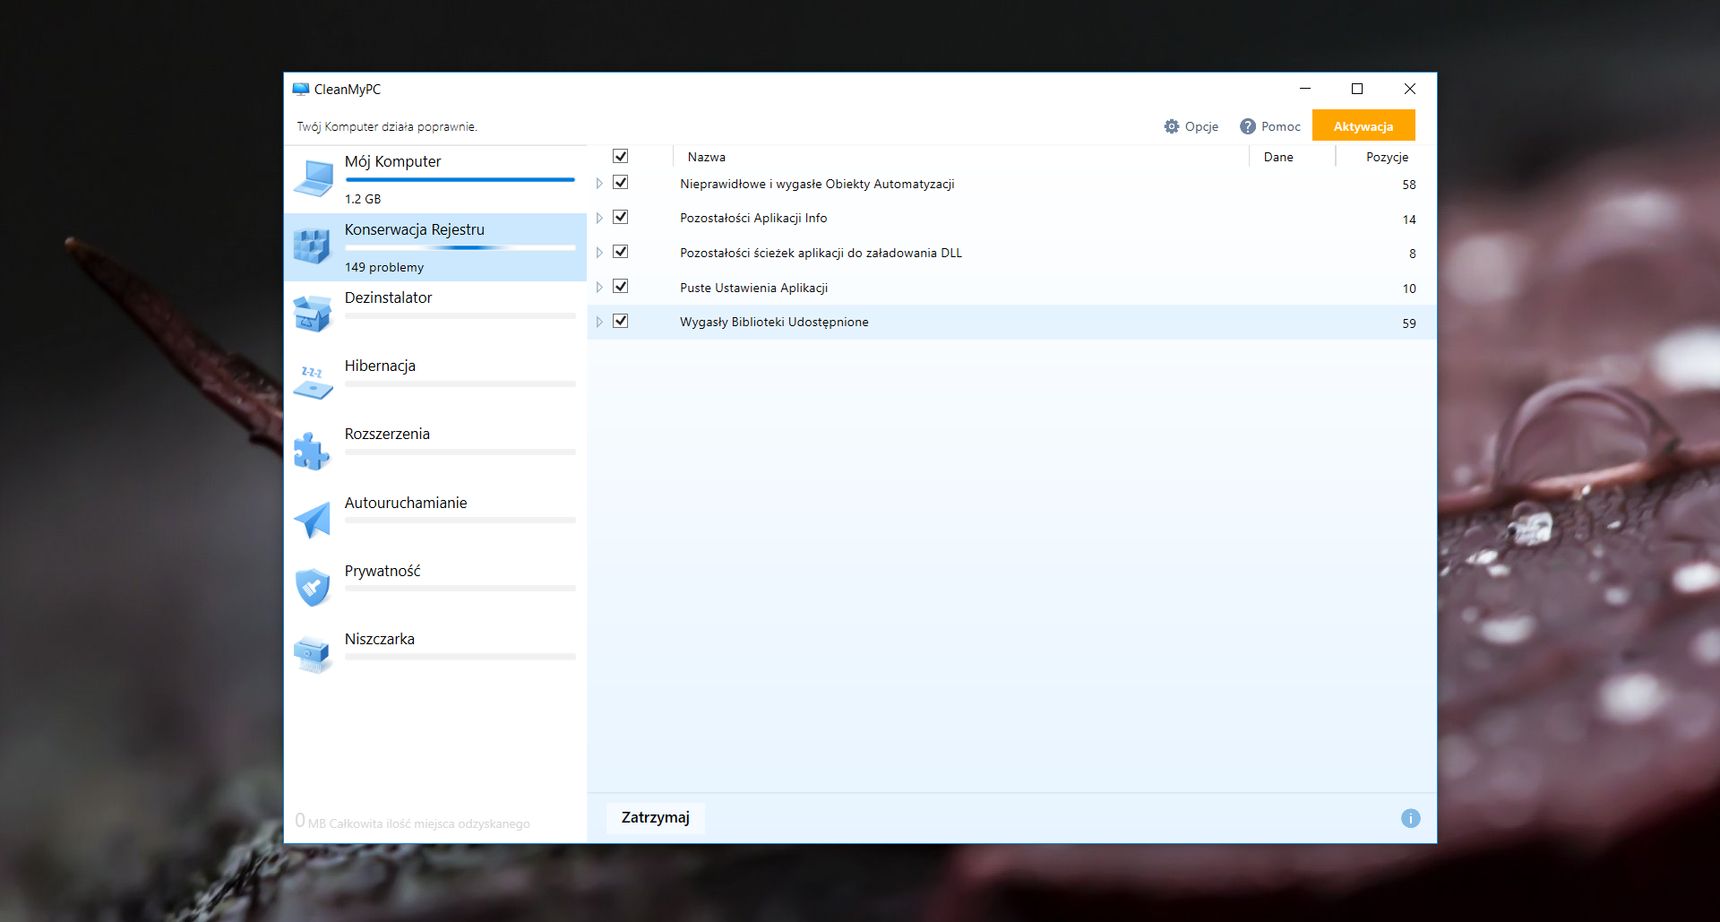Click the Dezinstalator progress bar
Screen dimensions: 1720x922
(x=460, y=316)
